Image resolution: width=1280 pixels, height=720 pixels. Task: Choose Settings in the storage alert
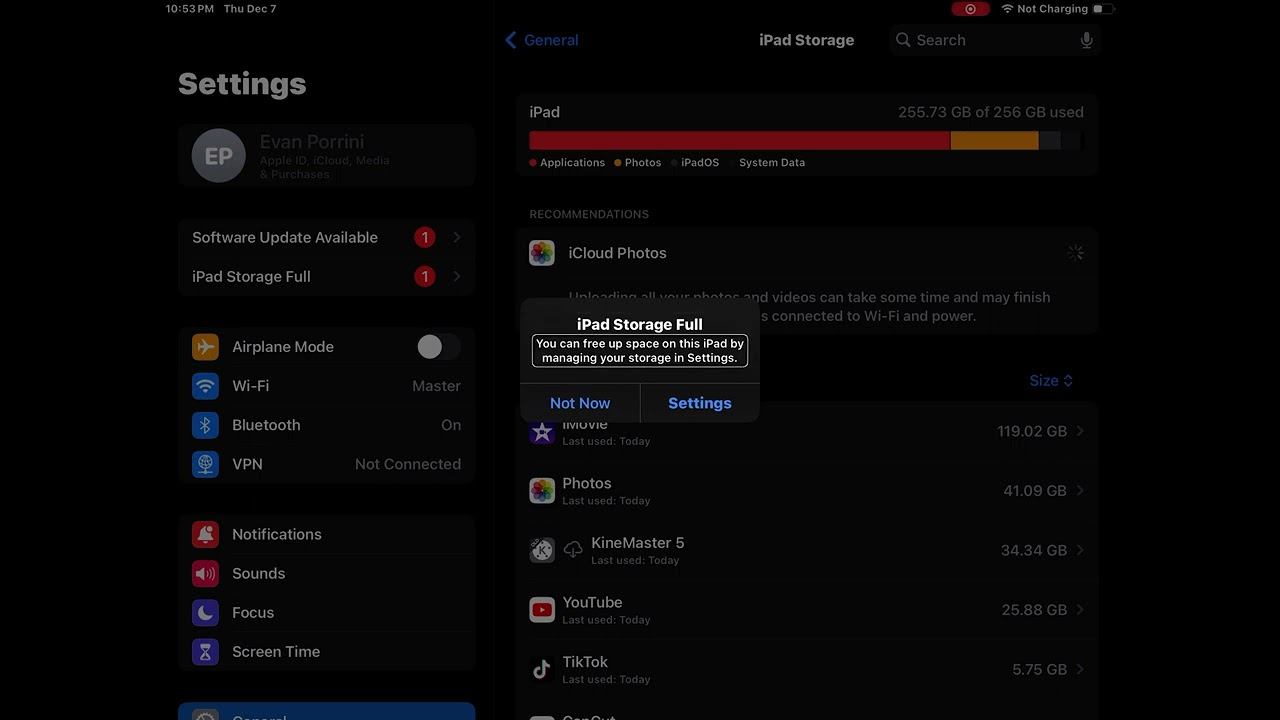pyautogui.click(x=700, y=403)
